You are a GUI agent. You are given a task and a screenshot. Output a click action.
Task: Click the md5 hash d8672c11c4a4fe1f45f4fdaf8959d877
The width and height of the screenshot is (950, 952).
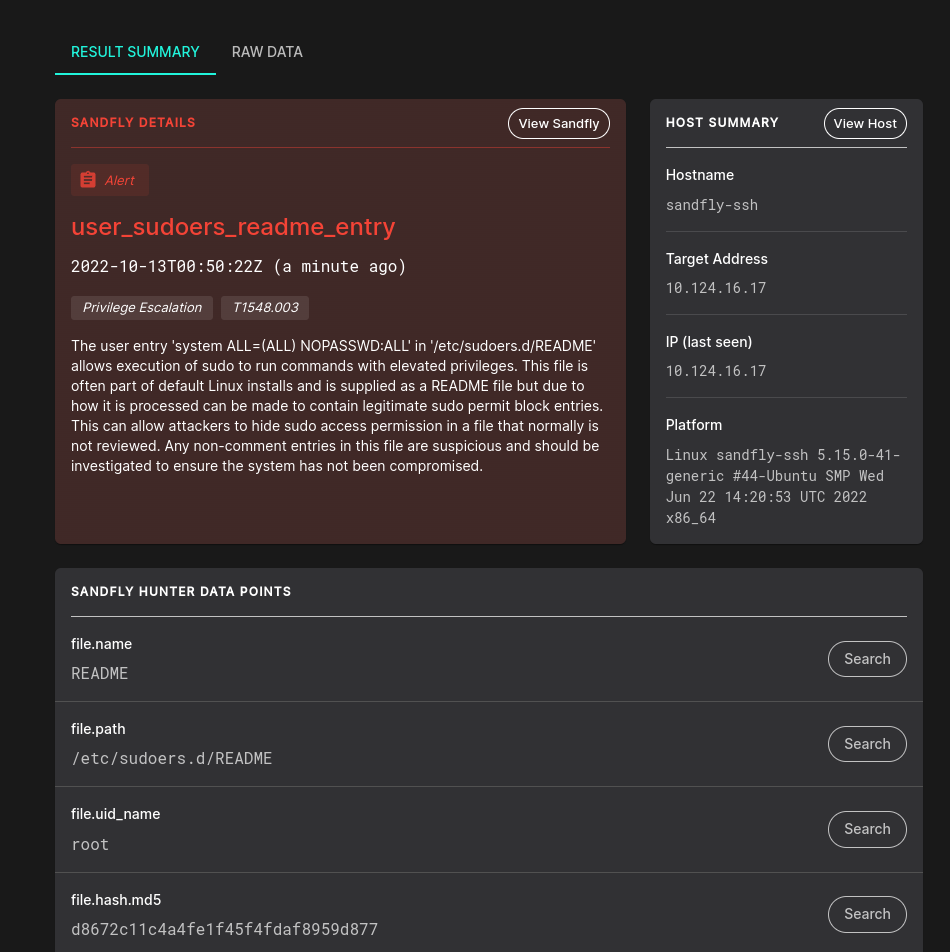[x=225, y=930]
